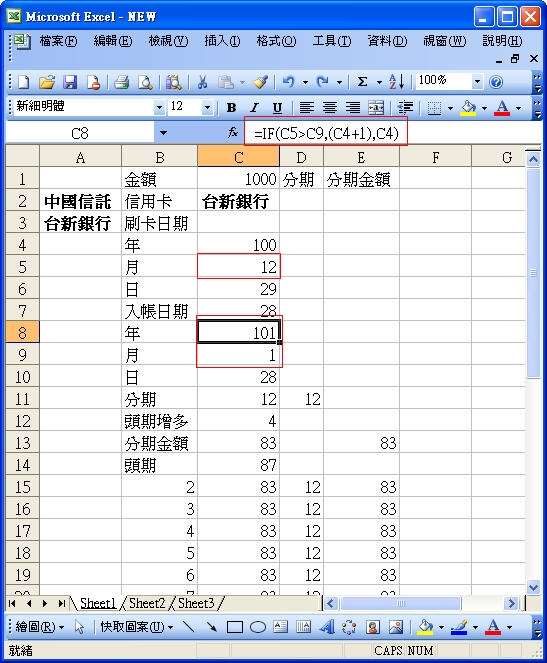Open the 格式(O) menu
Image resolution: width=547 pixels, height=663 pixels.
pyautogui.click(x=276, y=41)
